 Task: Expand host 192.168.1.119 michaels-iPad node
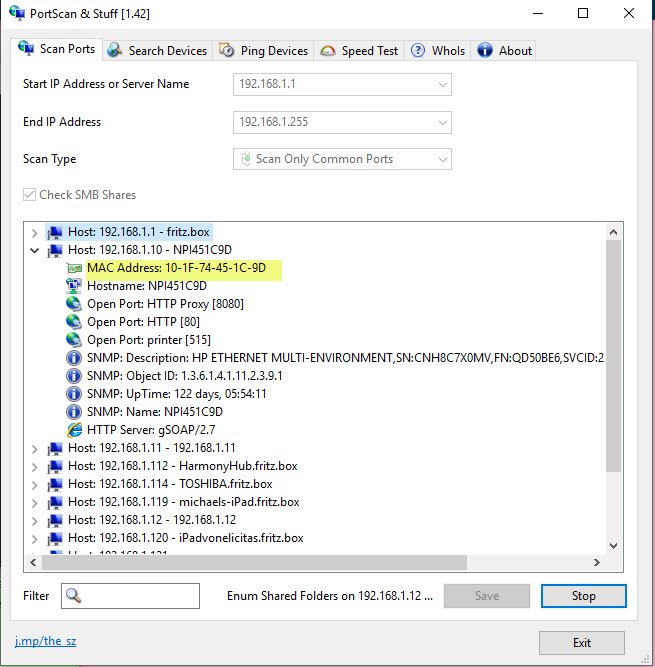click(x=34, y=503)
